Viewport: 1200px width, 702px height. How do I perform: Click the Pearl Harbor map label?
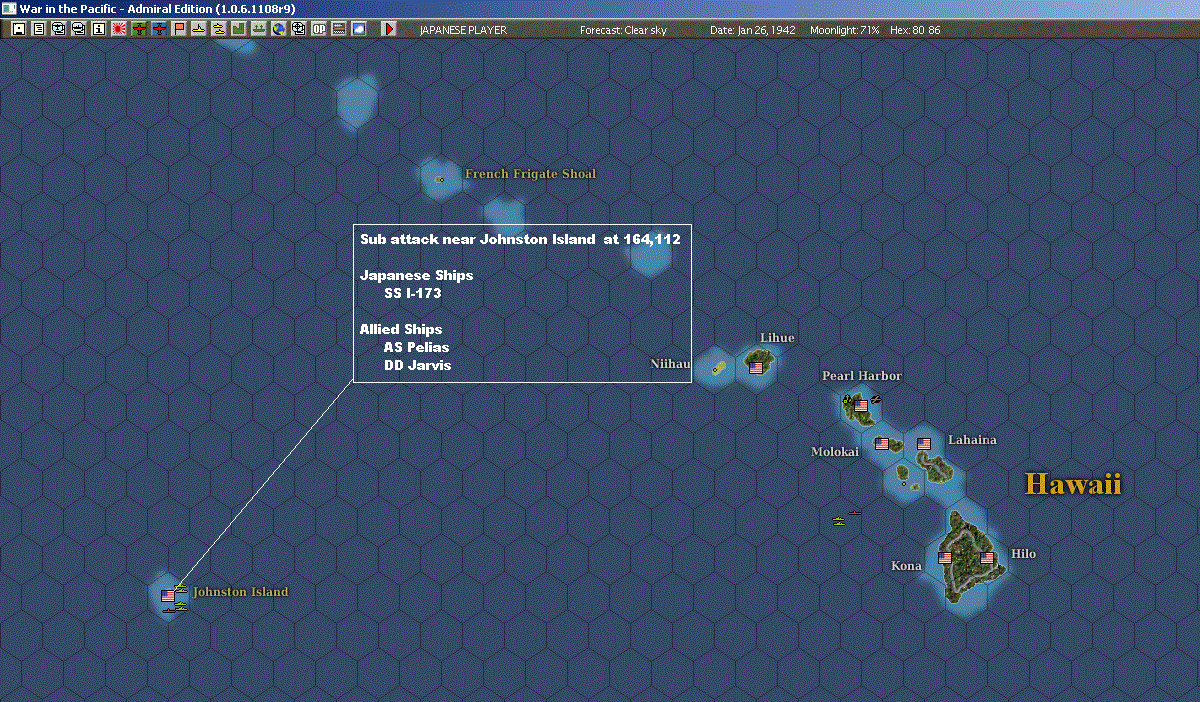[x=862, y=376]
